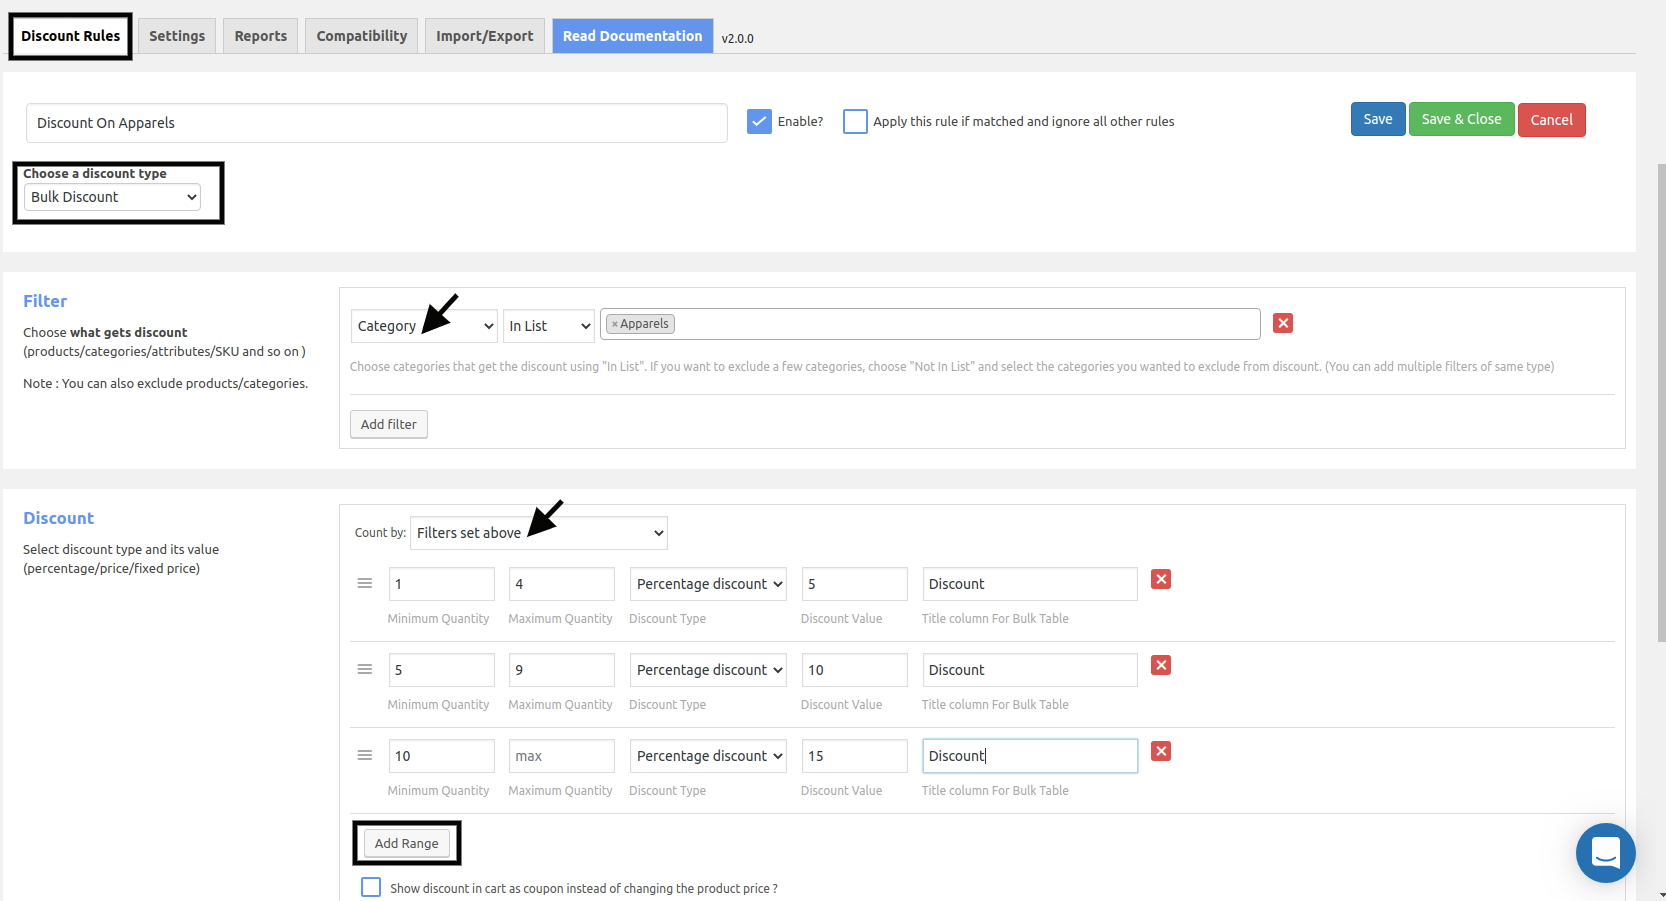The width and height of the screenshot is (1666, 901).
Task: Grab the drag handle of first range row
Action: (365, 583)
